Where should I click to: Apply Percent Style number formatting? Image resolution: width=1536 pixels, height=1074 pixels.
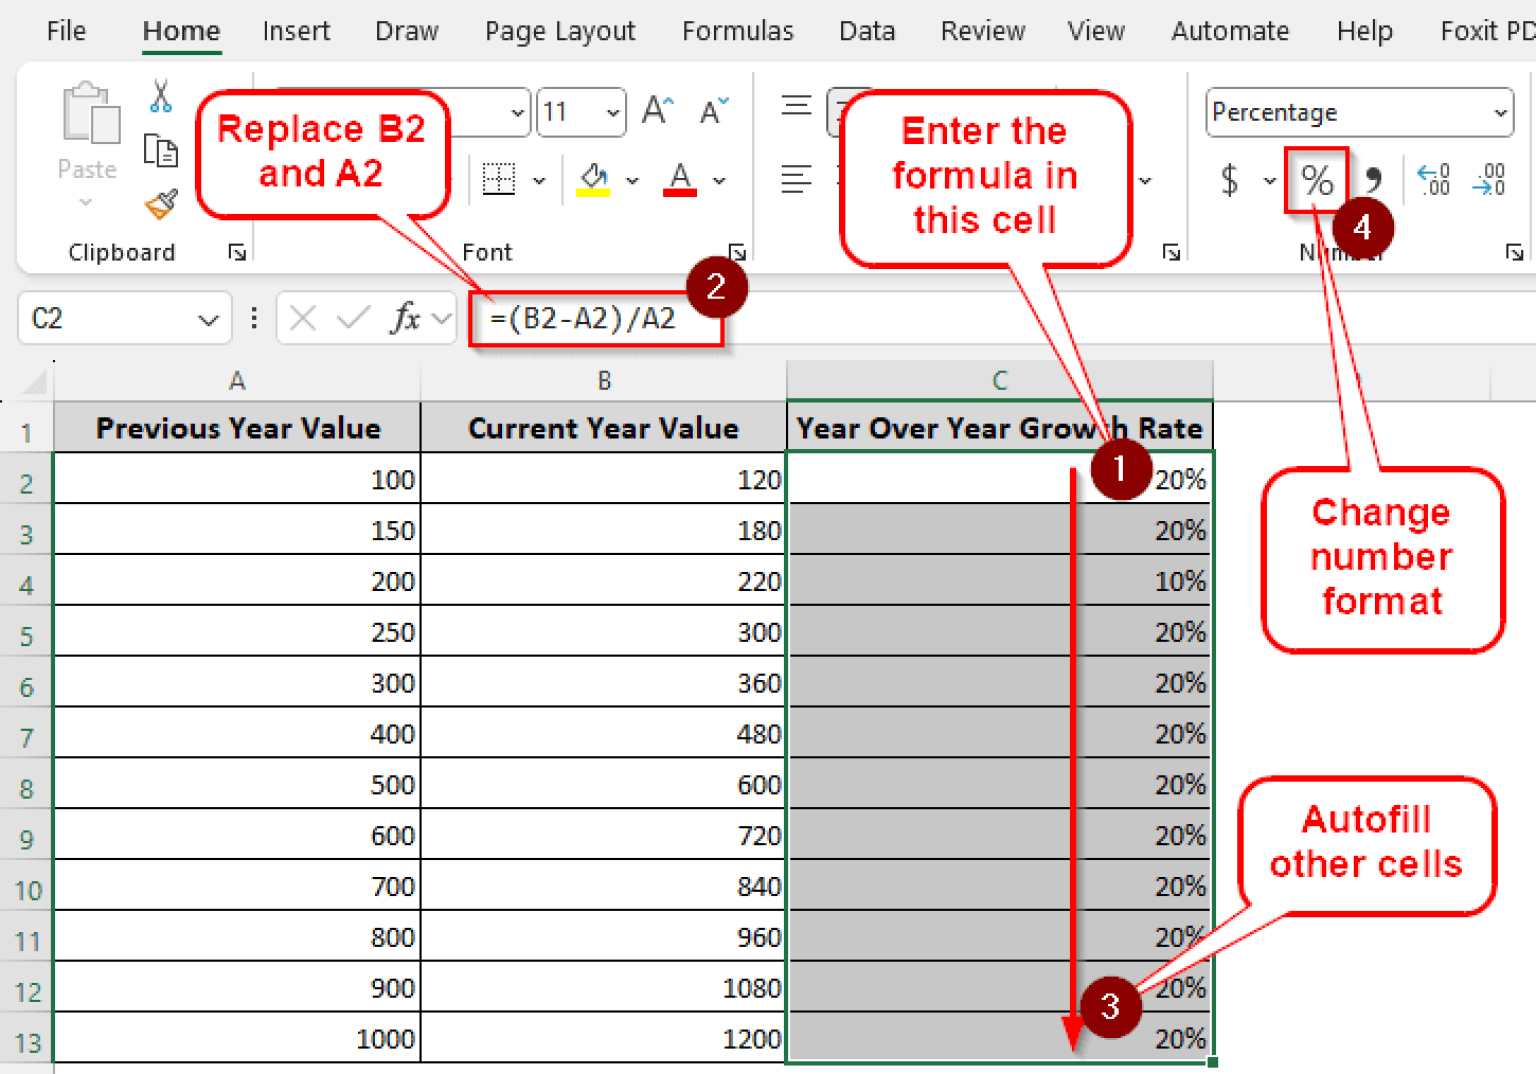coord(1317,181)
